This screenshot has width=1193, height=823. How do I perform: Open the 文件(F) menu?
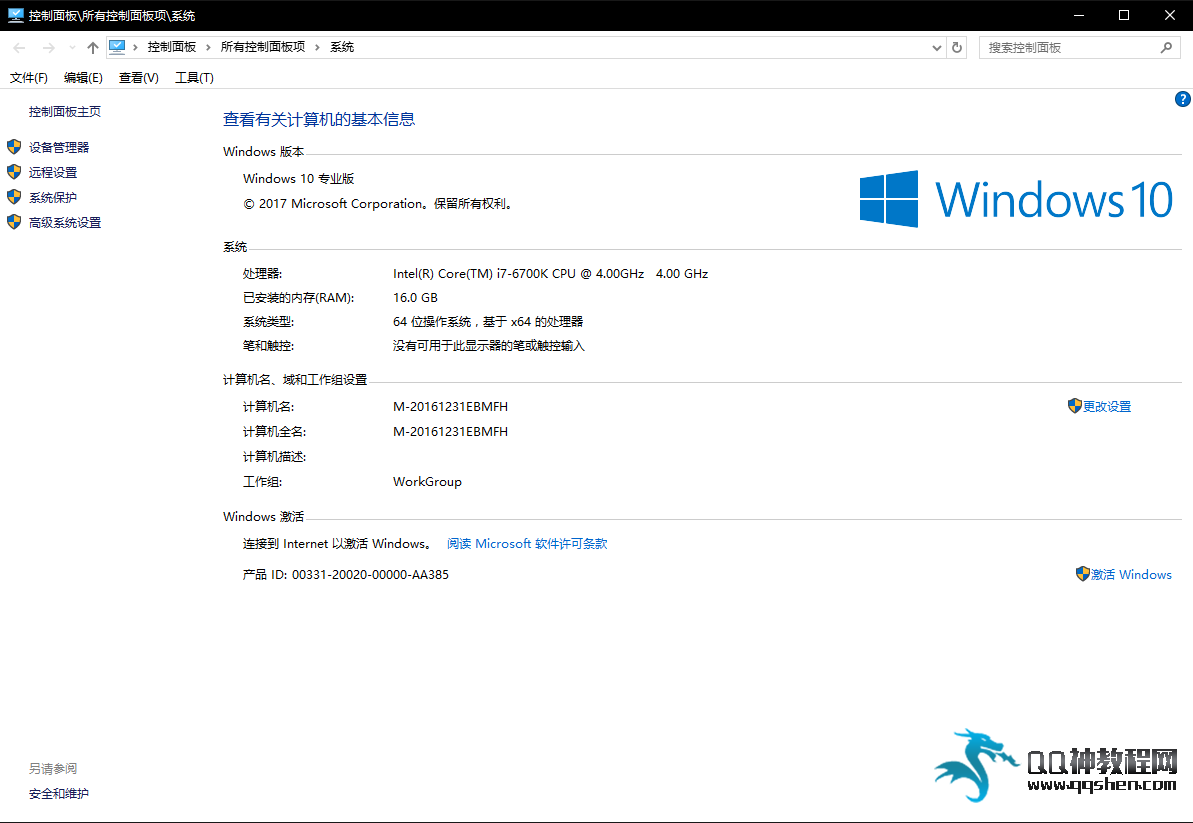[29, 78]
